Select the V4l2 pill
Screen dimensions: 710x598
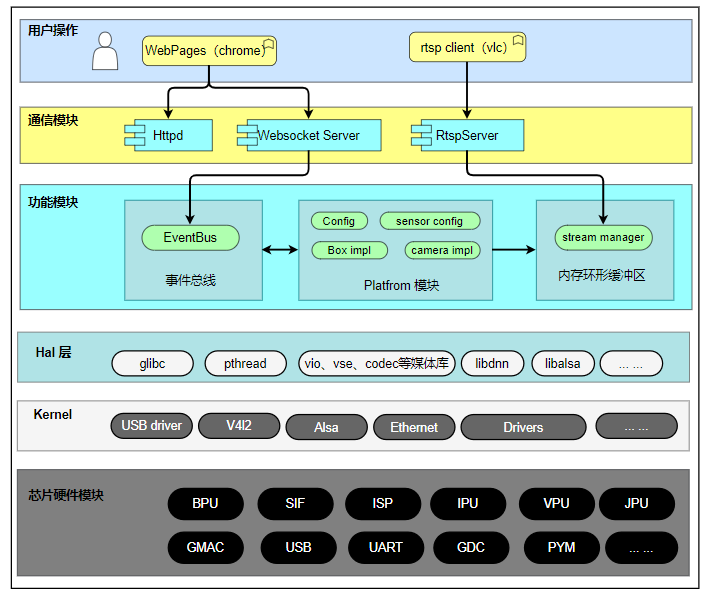(239, 426)
